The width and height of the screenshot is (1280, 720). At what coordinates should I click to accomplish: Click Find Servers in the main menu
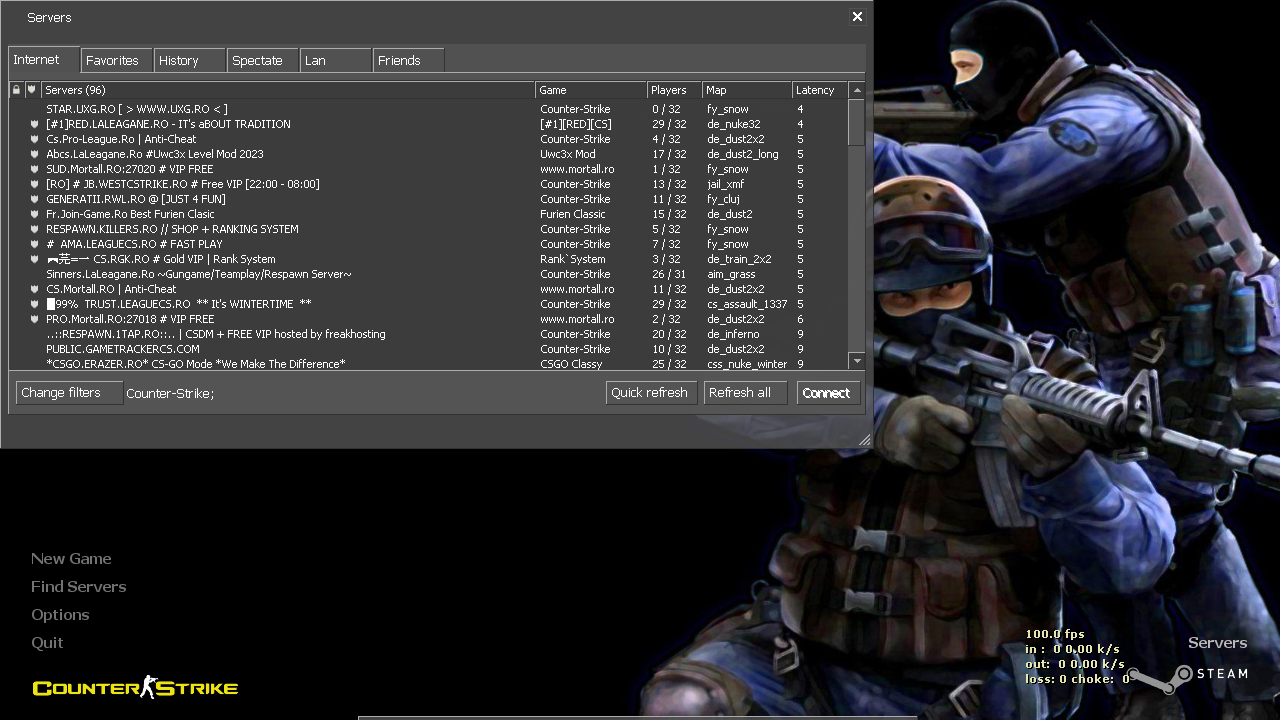point(78,586)
